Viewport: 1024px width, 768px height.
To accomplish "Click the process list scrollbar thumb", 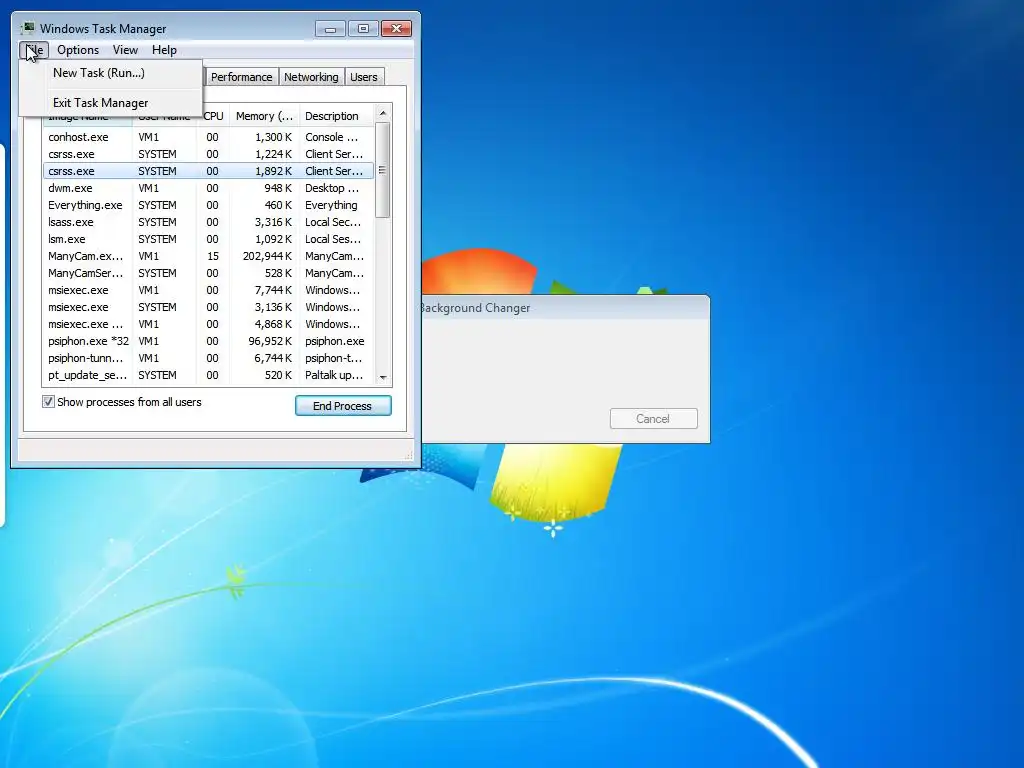I will [383, 170].
